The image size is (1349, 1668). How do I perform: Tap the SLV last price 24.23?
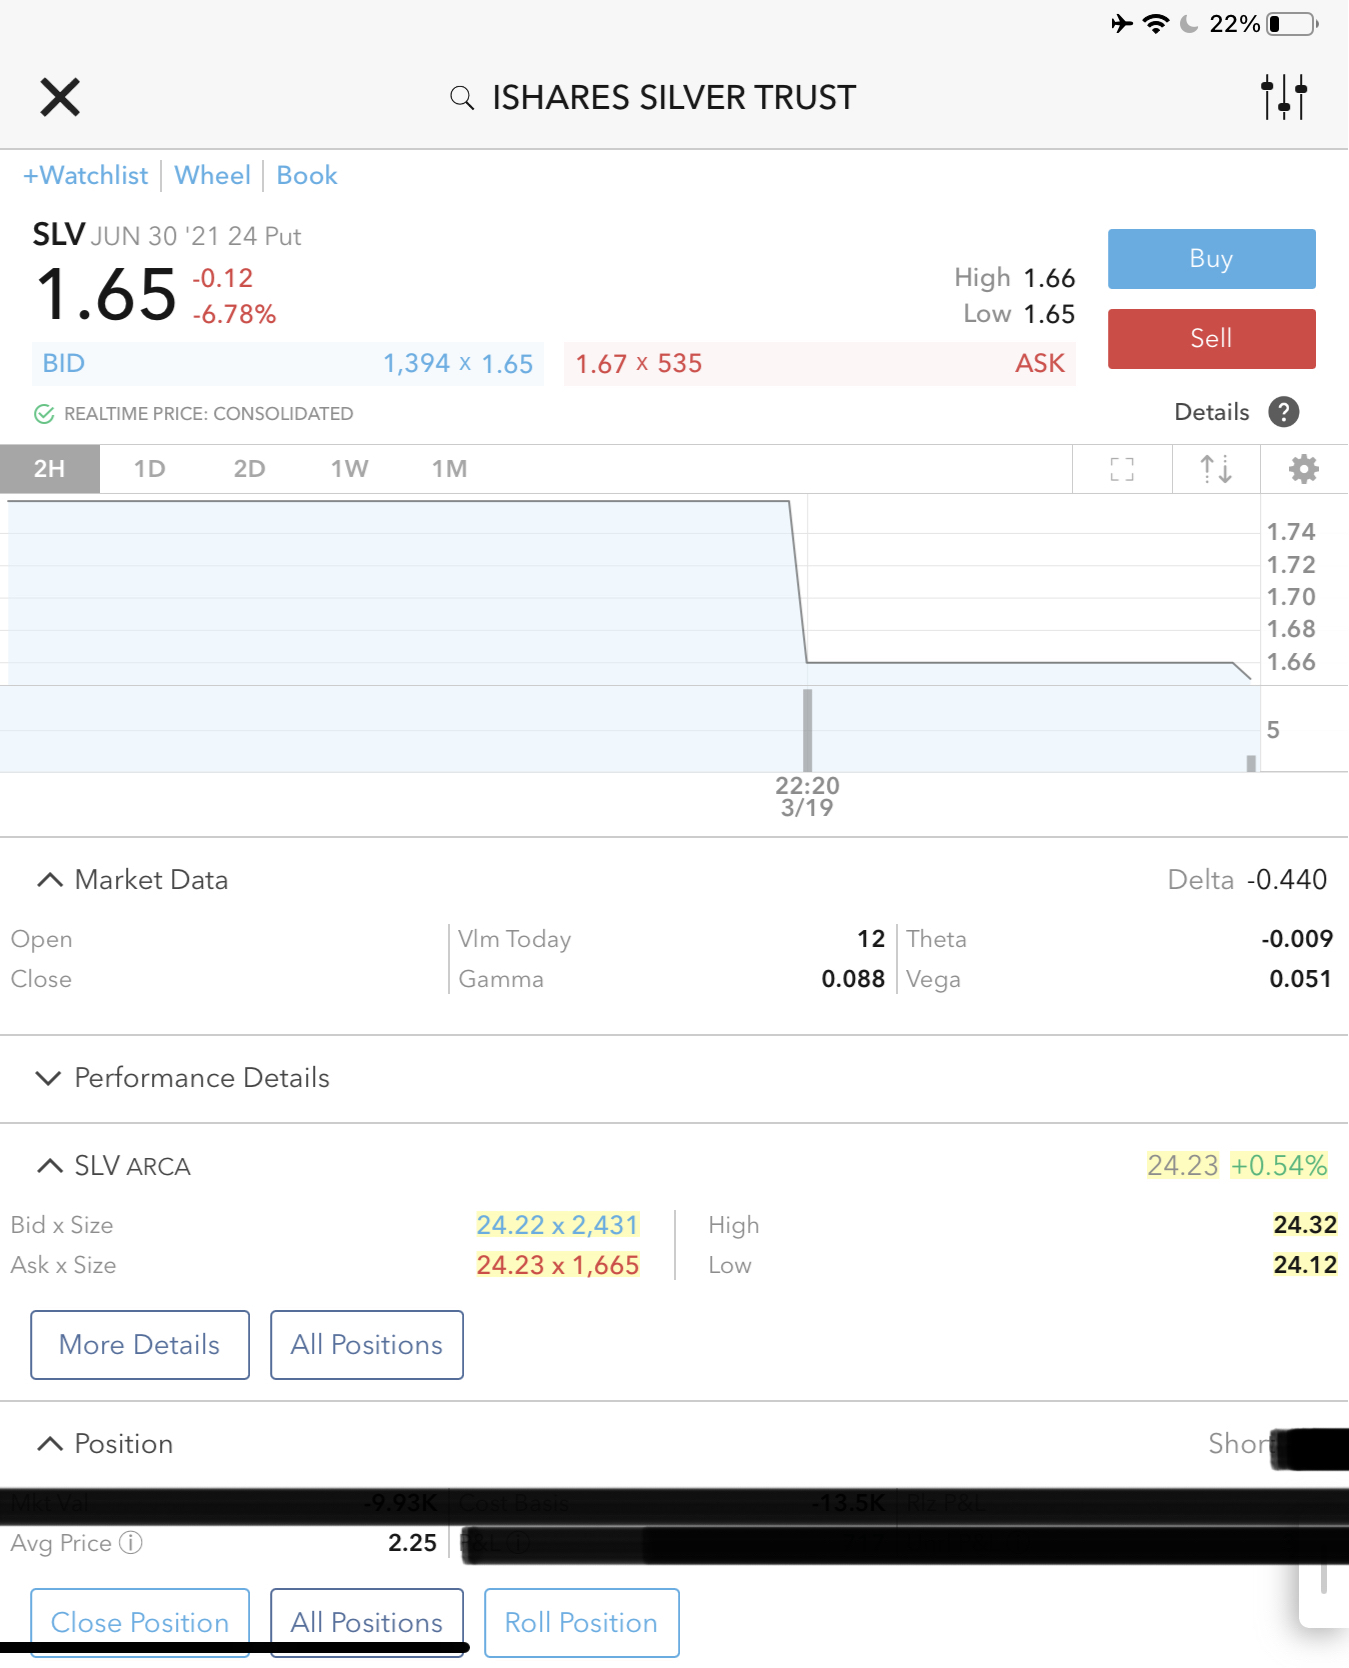[x=1183, y=1166]
